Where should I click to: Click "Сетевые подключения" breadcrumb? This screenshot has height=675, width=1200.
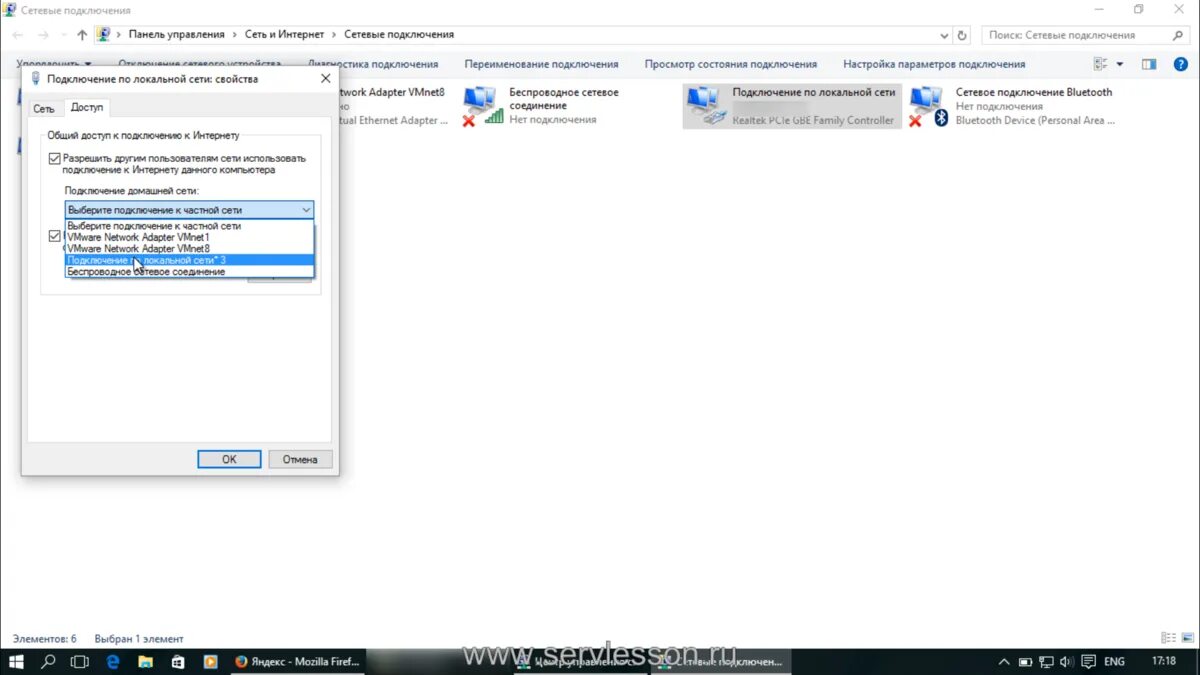tap(399, 35)
